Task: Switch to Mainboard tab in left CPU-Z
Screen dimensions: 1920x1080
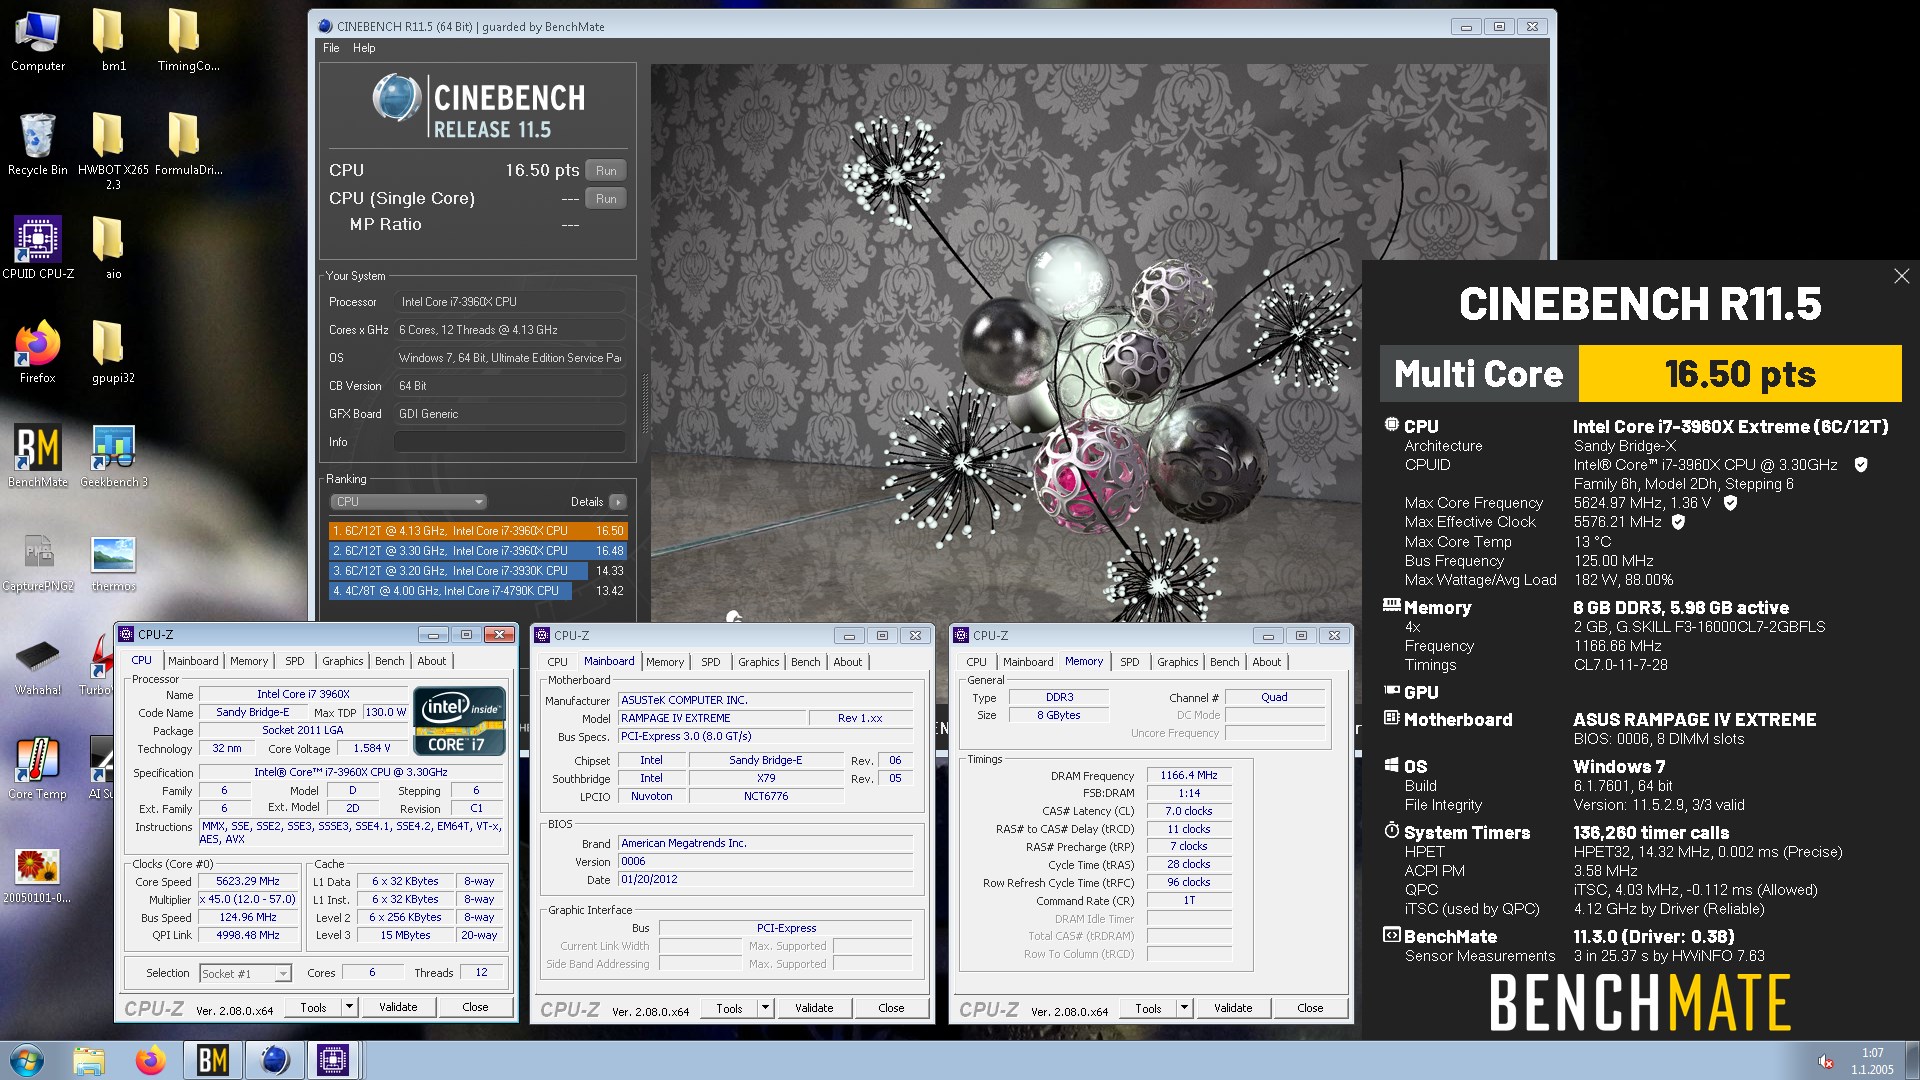Action: coord(193,661)
